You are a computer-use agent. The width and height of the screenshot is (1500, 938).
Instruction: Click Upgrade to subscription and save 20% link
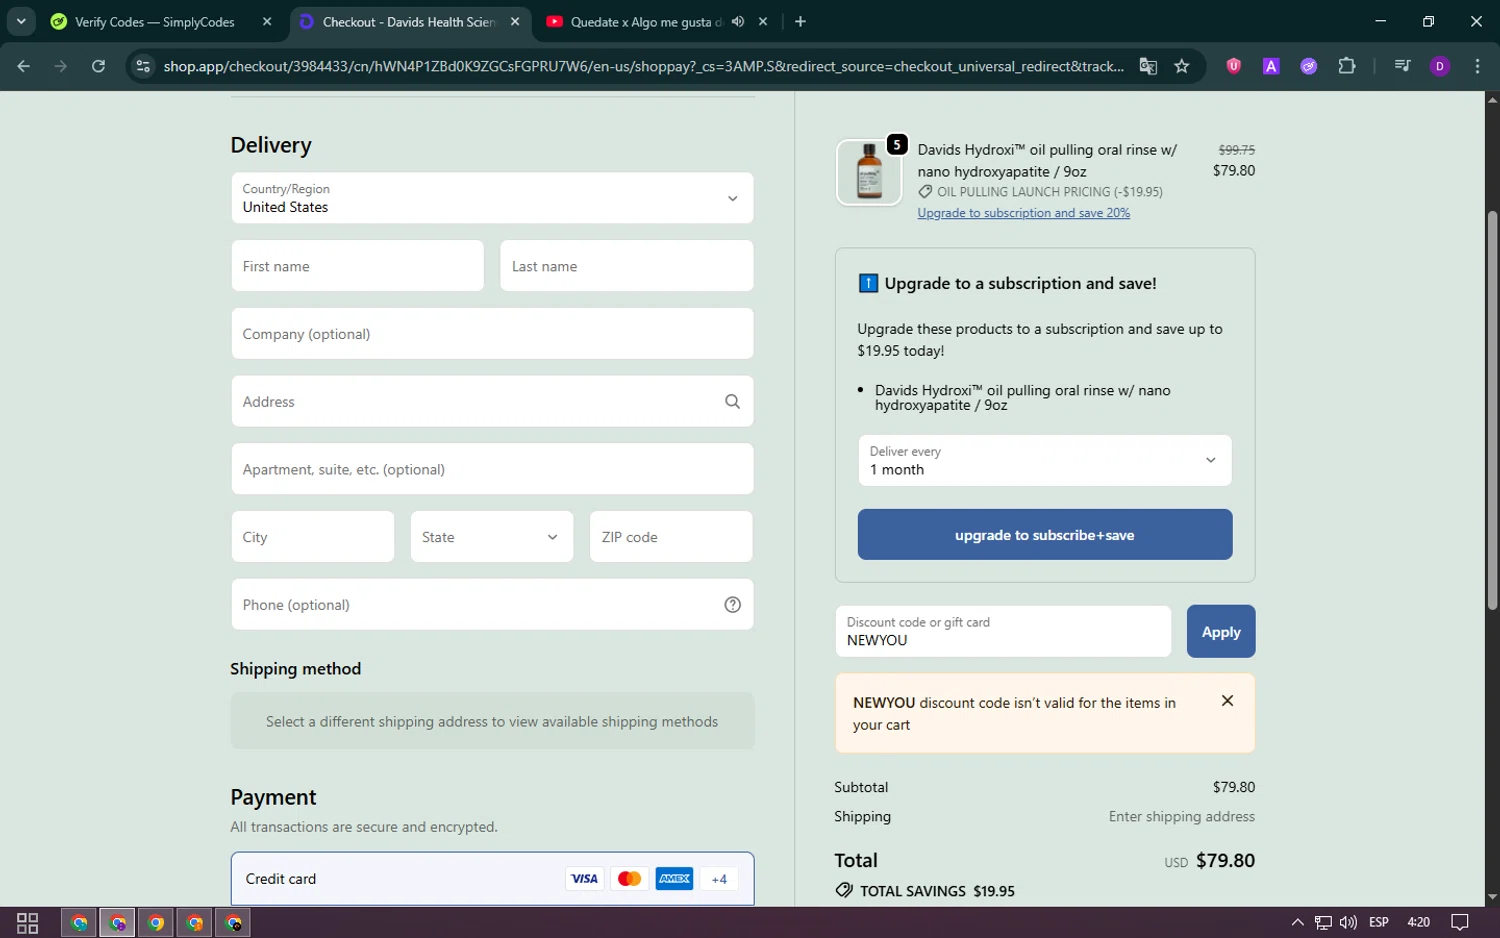pyautogui.click(x=1024, y=213)
